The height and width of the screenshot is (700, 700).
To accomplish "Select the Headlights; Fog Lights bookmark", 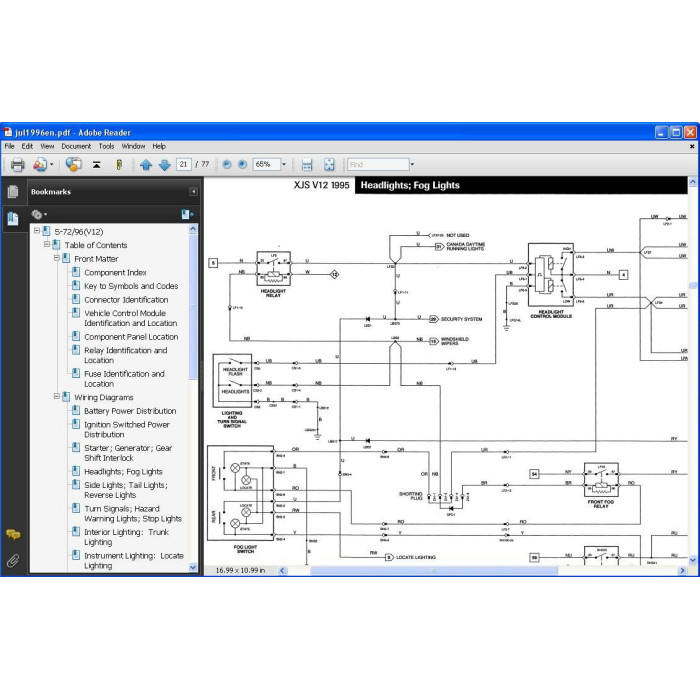I will [x=123, y=471].
